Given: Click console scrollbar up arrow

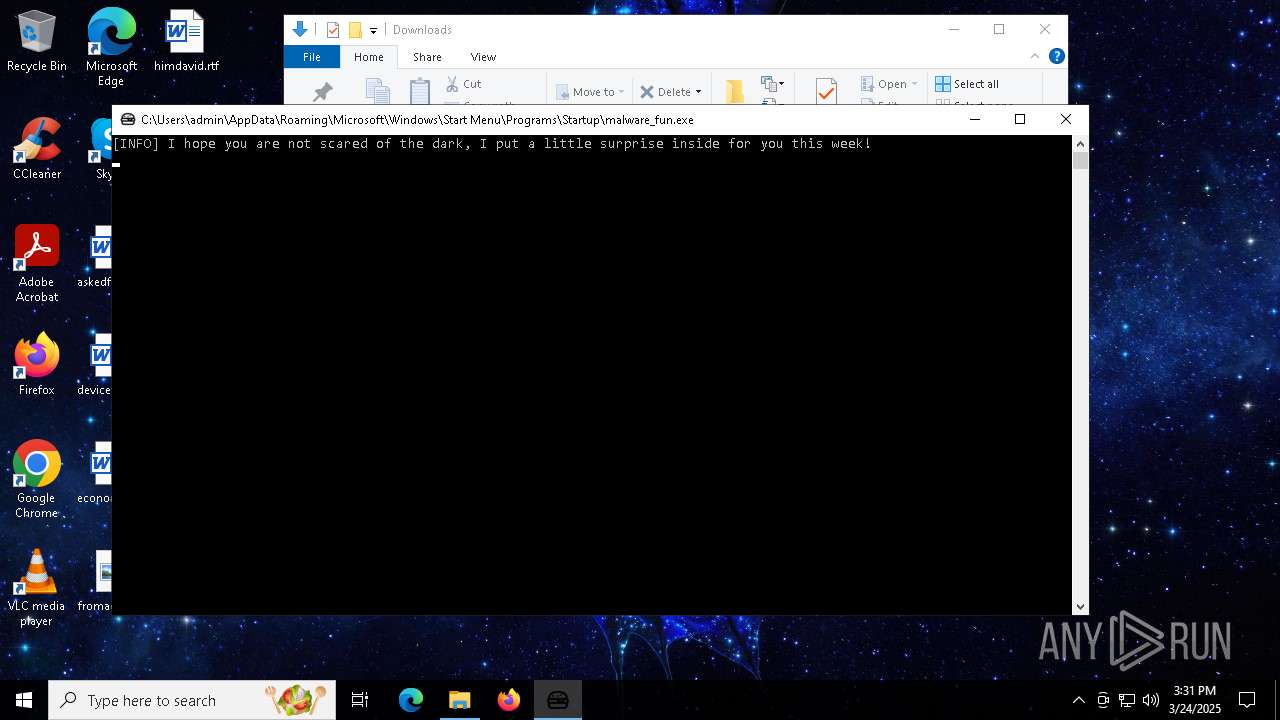Looking at the screenshot, I should coord(1080,143).
